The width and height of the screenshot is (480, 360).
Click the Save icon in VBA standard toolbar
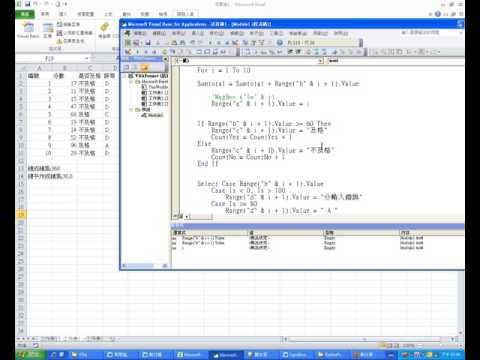click(x=148, y=42)
